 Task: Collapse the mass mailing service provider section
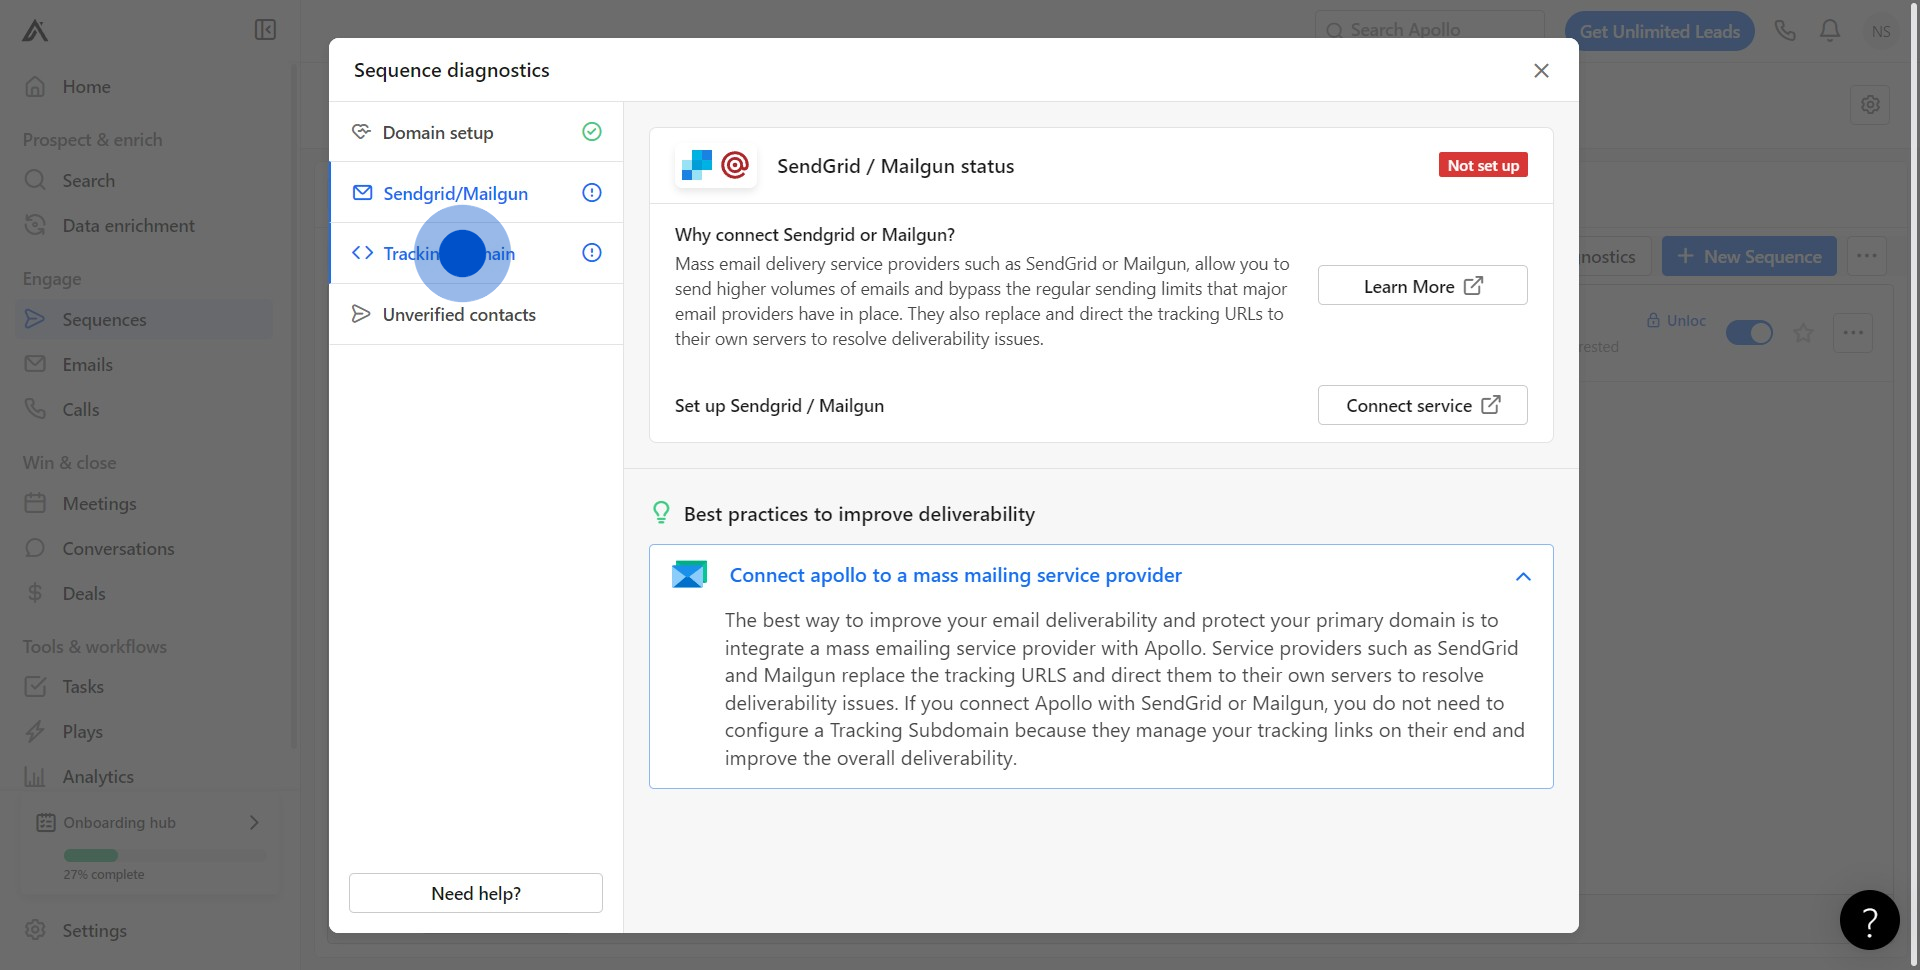[x=1523, y=576]
